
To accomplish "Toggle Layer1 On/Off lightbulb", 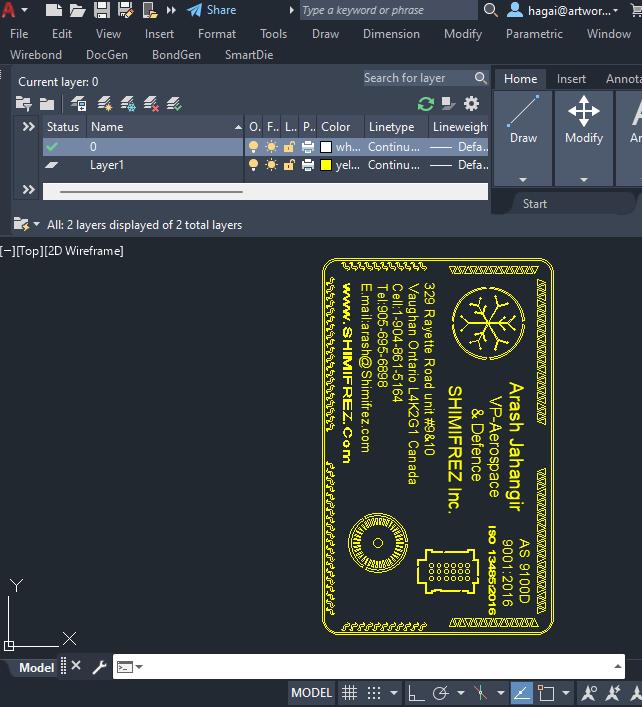I will pos(254,165).
